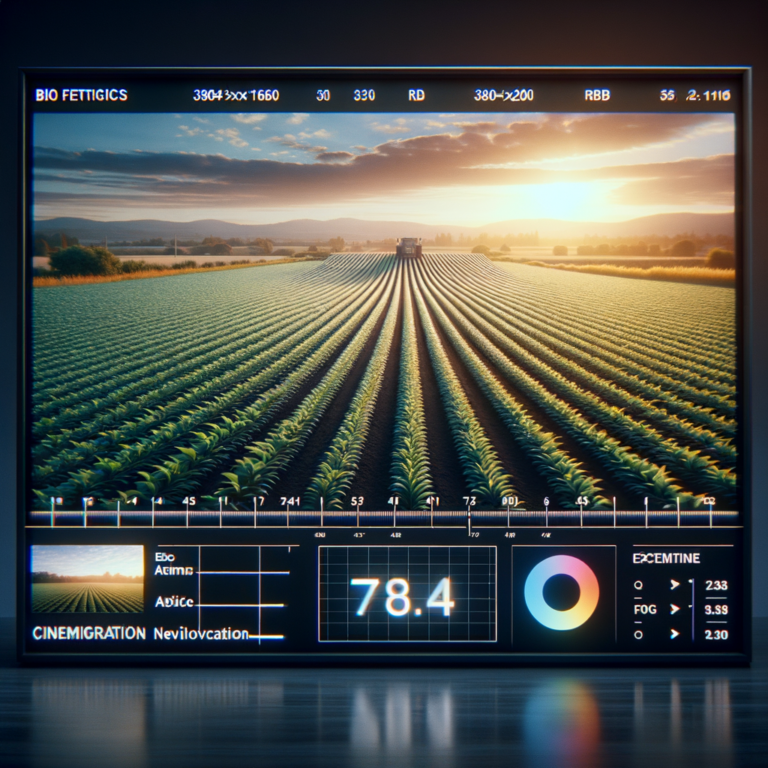Screen dimensions: 768x768
Task: Edit the FOG row numeric value
Action: coord(716,610)
